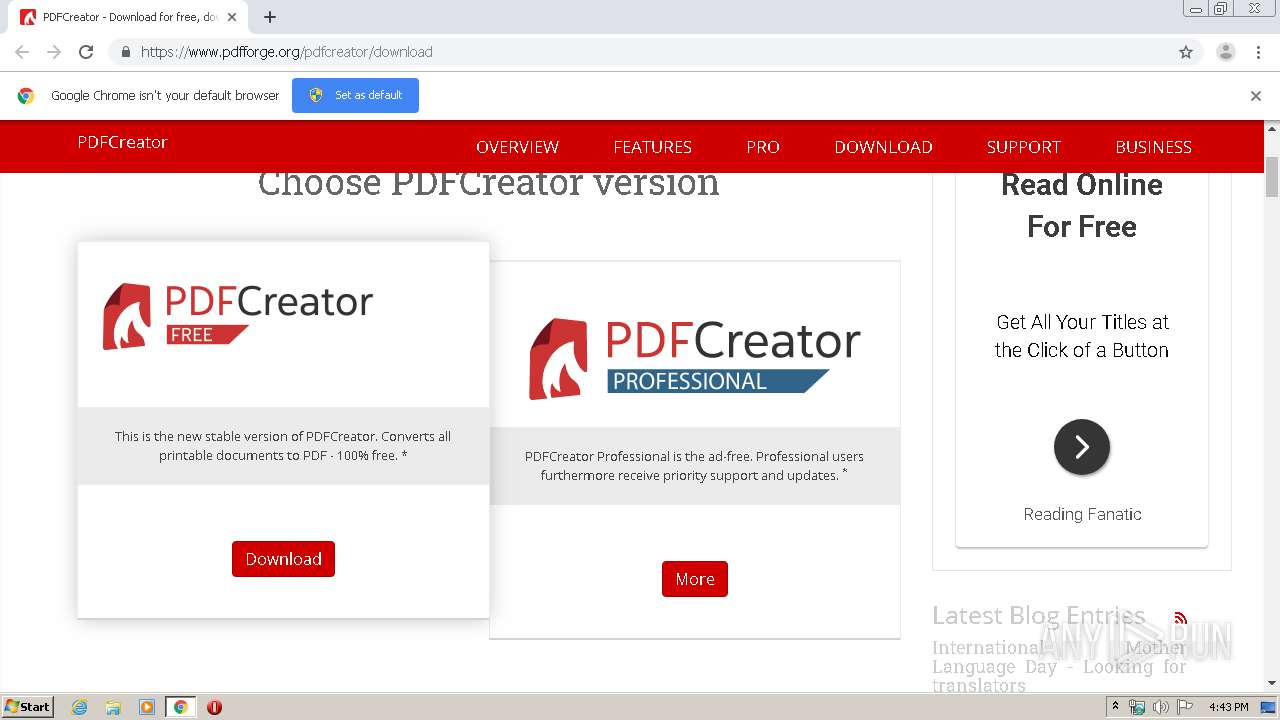Click Choose PDFCreator version heading

(x=489, y=183)
